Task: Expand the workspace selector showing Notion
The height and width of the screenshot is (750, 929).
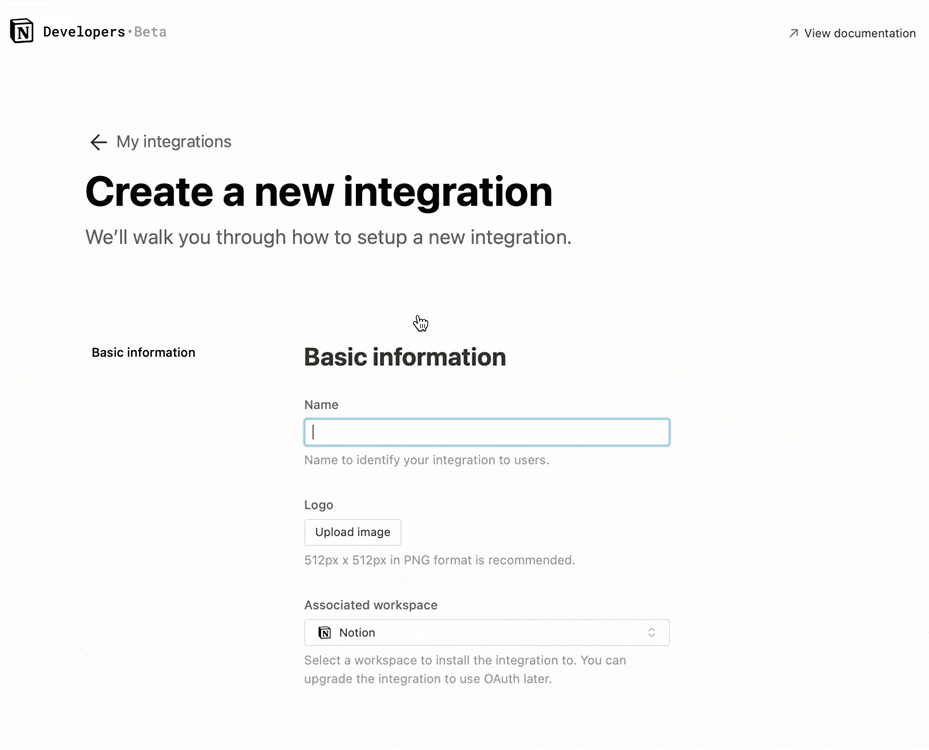Action: click(486, 632)
